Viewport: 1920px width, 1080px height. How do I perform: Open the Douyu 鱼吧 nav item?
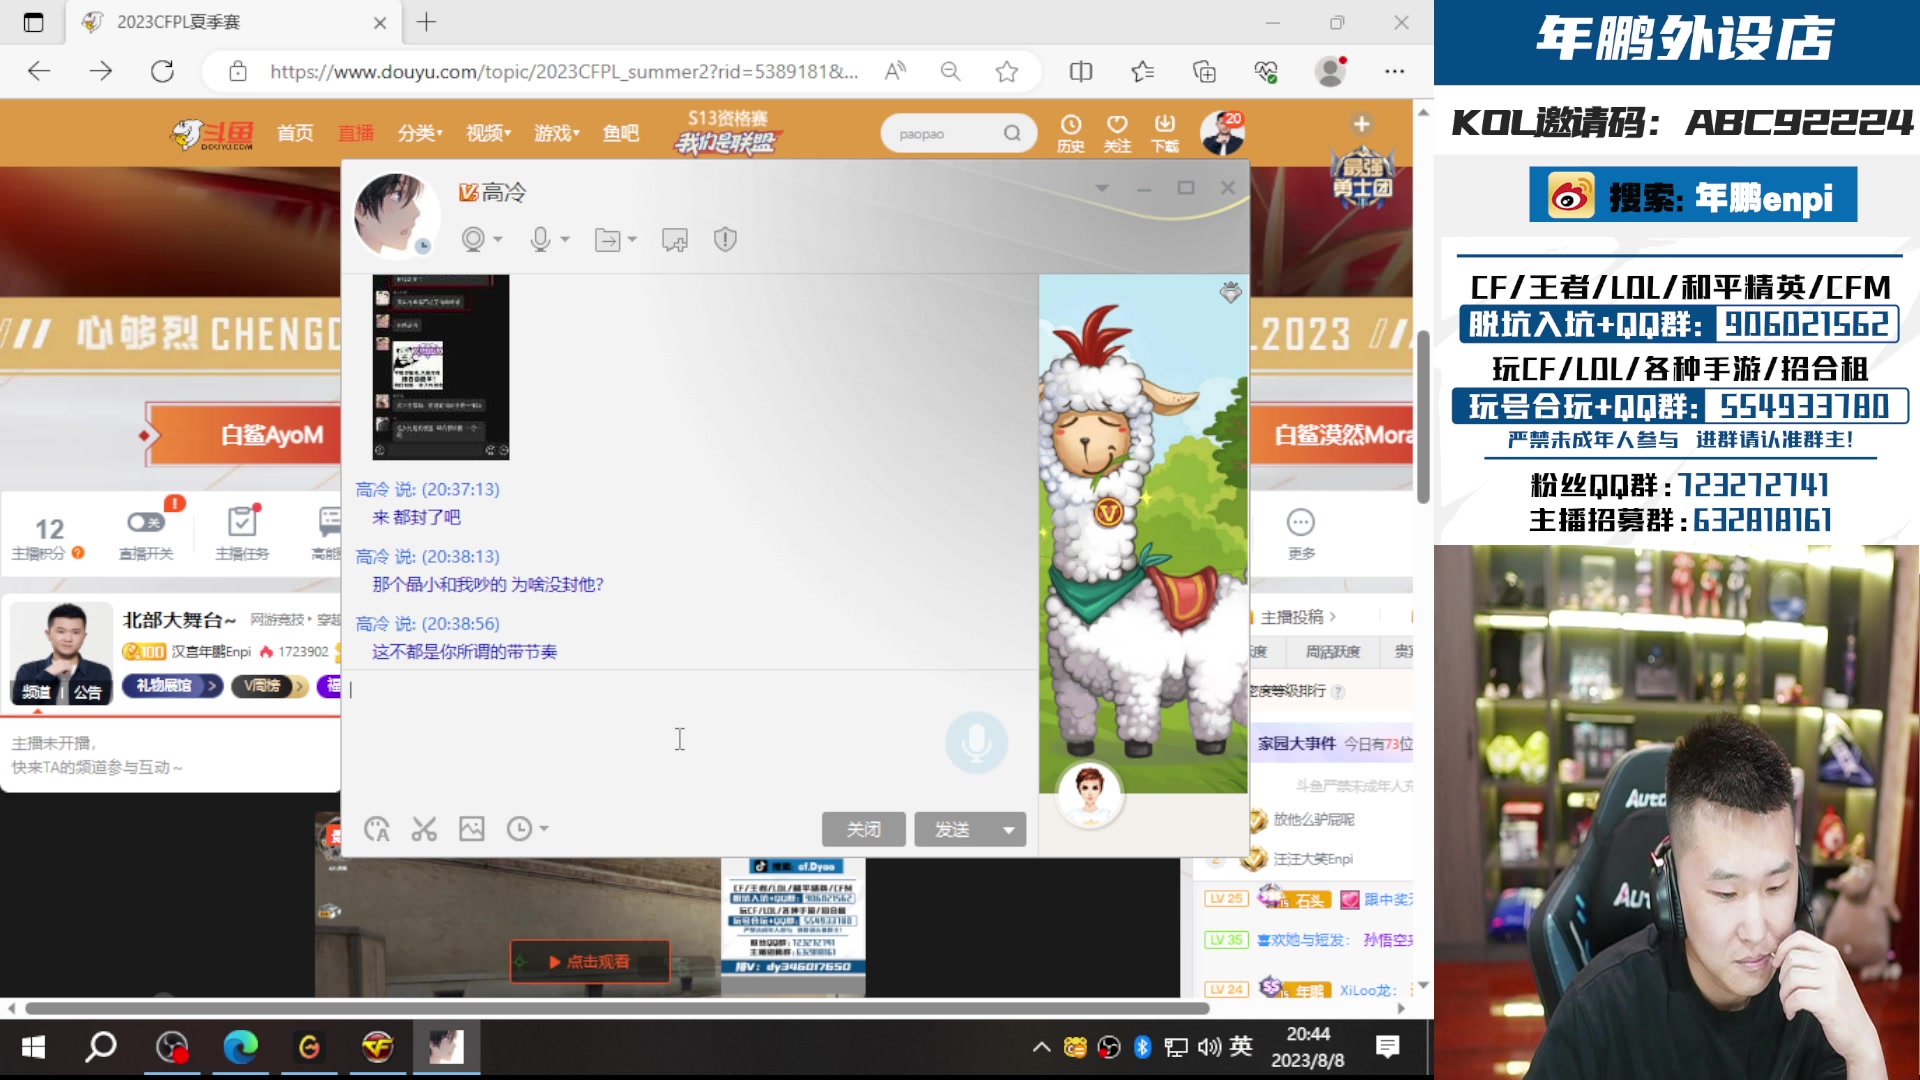[621, 133]
